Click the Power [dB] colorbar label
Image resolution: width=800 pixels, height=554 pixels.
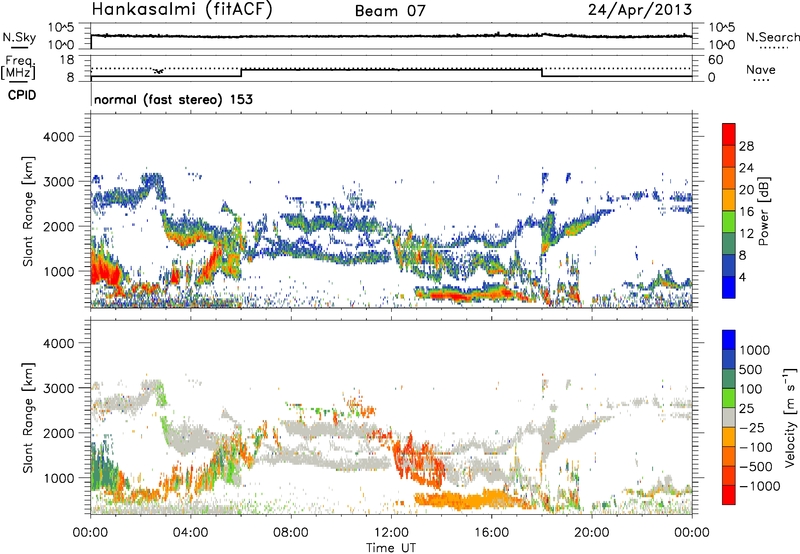tap(764, 211)
